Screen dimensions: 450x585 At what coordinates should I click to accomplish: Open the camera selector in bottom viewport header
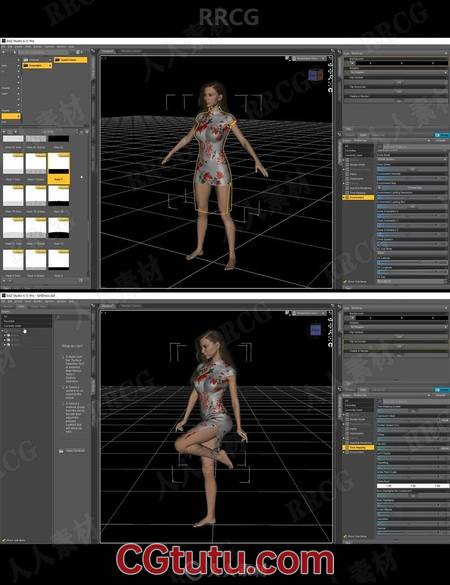(x=308, y=313)
